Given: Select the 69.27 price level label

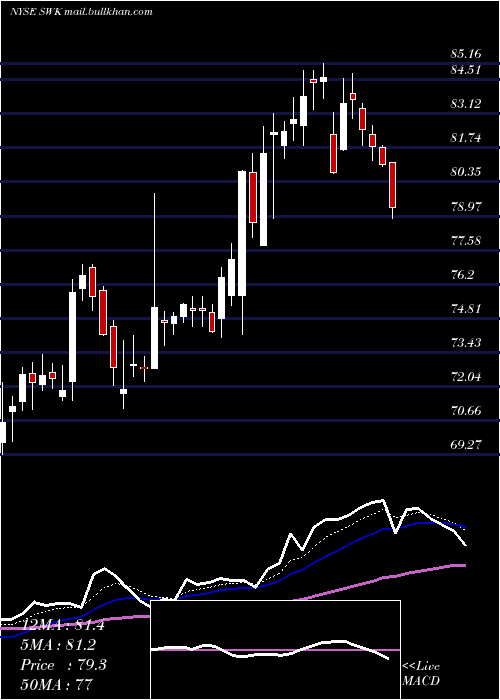Looking at the screenshot, I should (x=466, y=445).
